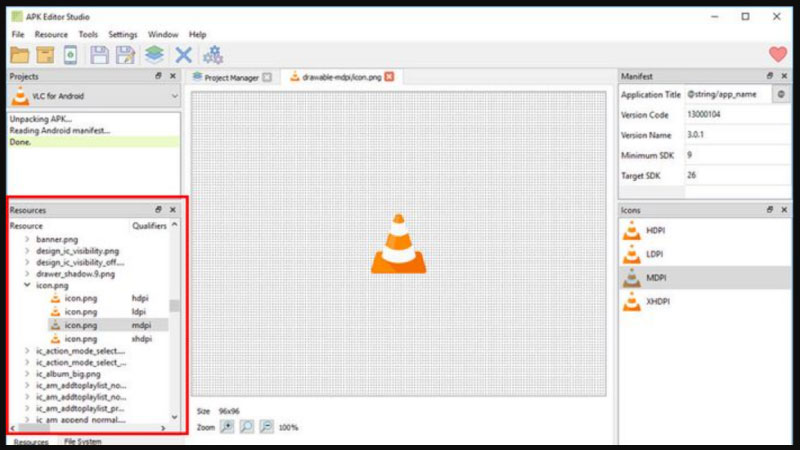Close the Project Manager tab

[267, 77]
